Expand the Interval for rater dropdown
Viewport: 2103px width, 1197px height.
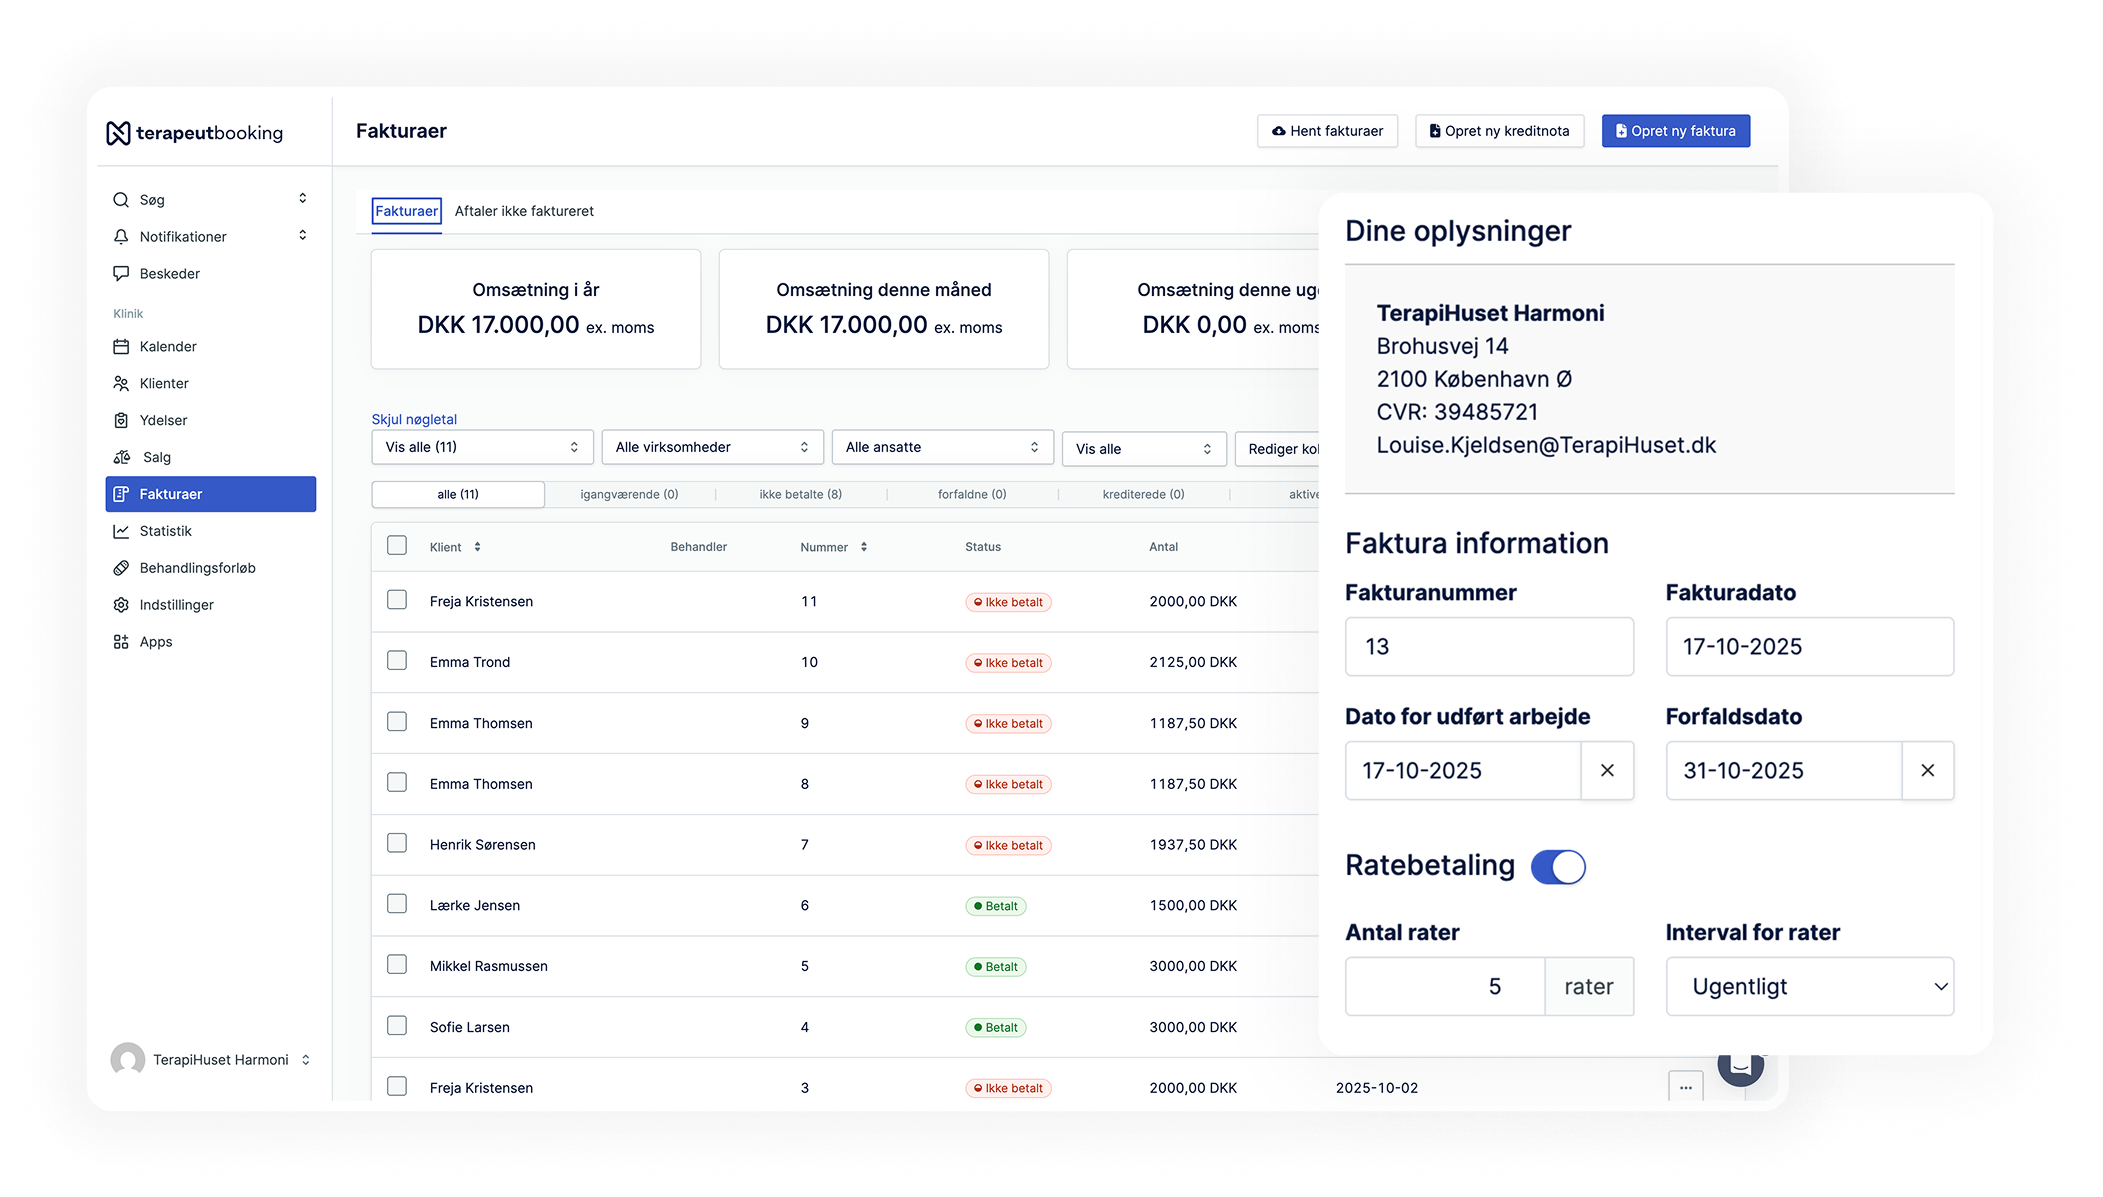tap(1809, 986)
